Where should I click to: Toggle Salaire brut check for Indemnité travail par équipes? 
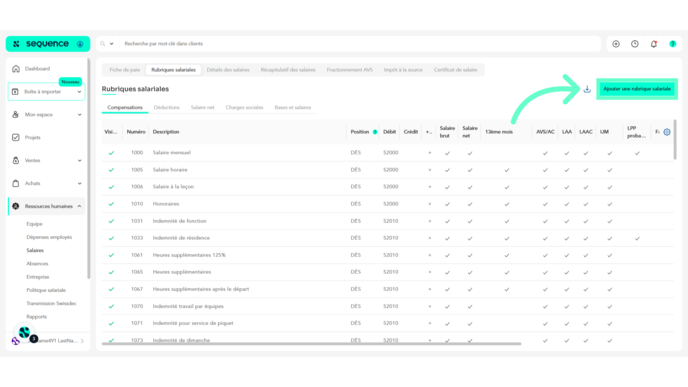[448, 306]
